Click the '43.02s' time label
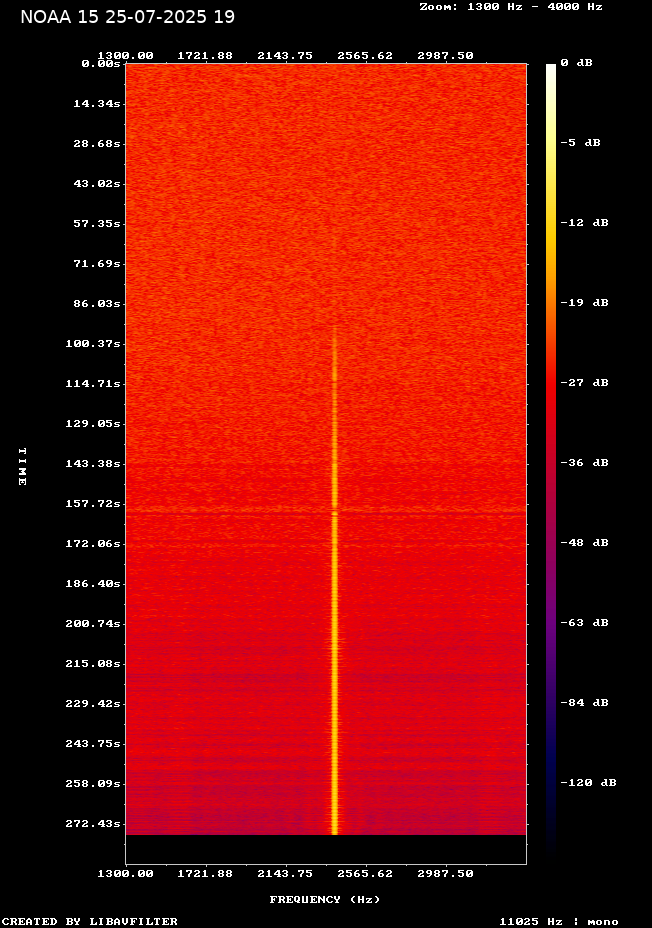Viewport: 652px width, 928px height. [97, 183]
